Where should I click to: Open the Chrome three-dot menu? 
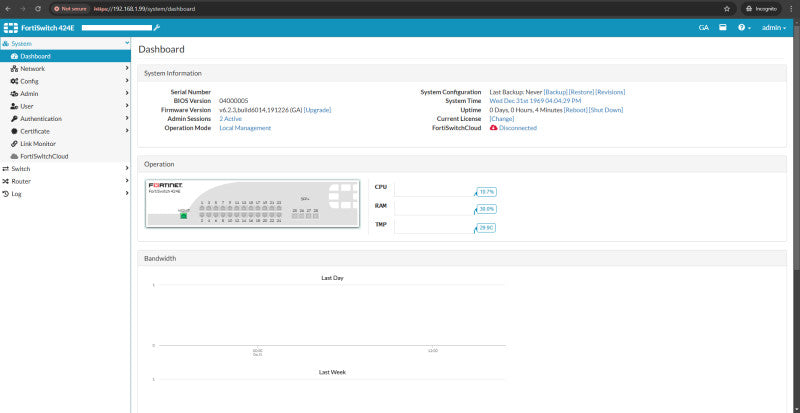[791, 9]
